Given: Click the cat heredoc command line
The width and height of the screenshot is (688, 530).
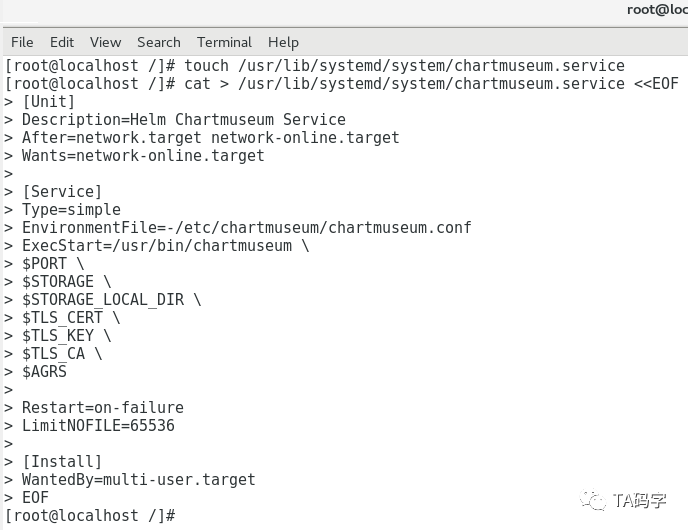Looking at the screenshot, I should pyautogui.click(x=341, y=84).
